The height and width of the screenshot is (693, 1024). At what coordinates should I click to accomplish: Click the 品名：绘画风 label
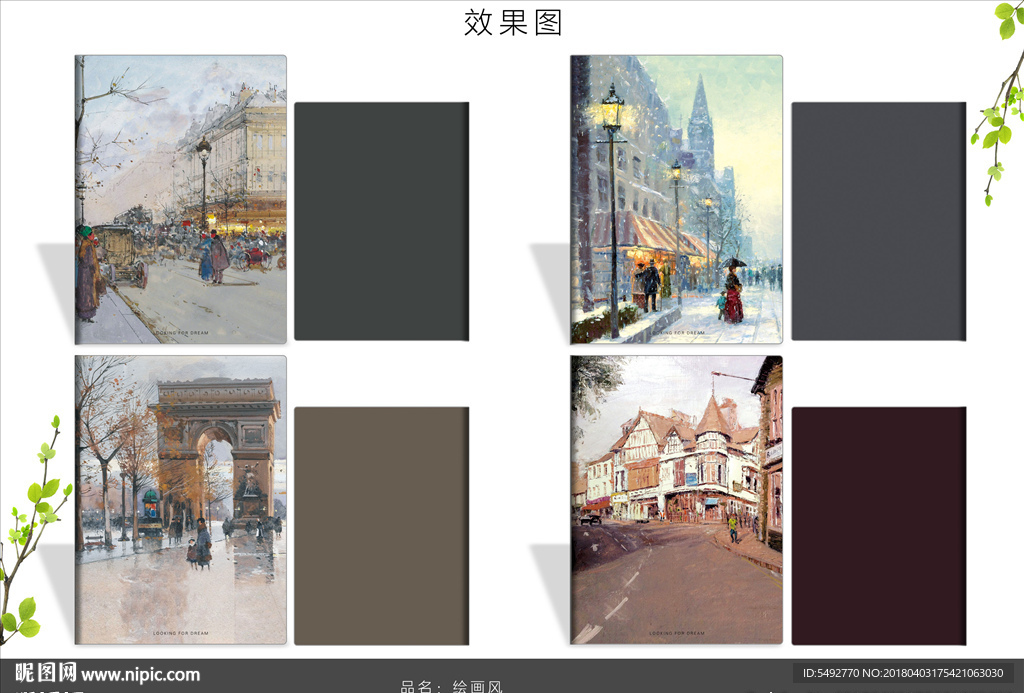451,686
